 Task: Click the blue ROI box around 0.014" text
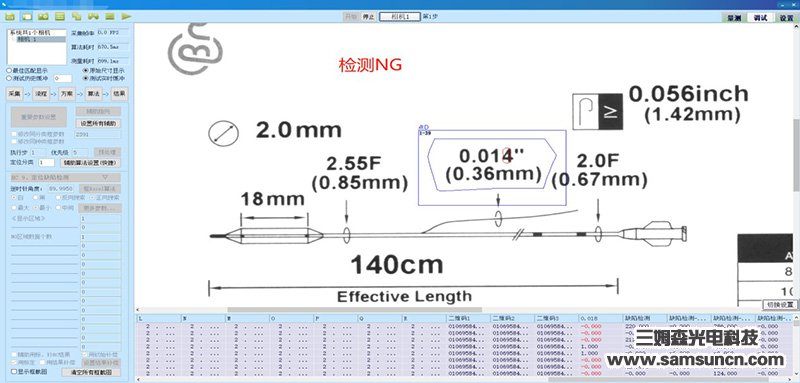[x=492, y=168]
